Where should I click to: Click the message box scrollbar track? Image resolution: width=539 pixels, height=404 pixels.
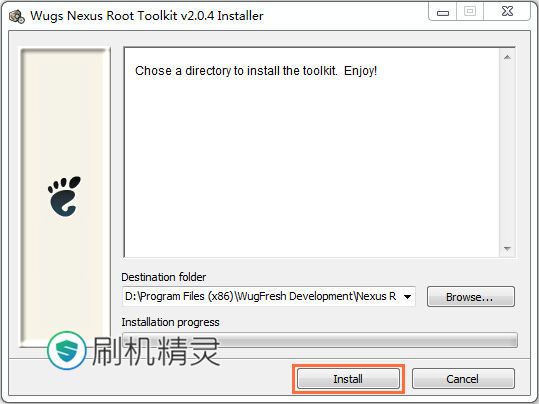click(507, 153)
